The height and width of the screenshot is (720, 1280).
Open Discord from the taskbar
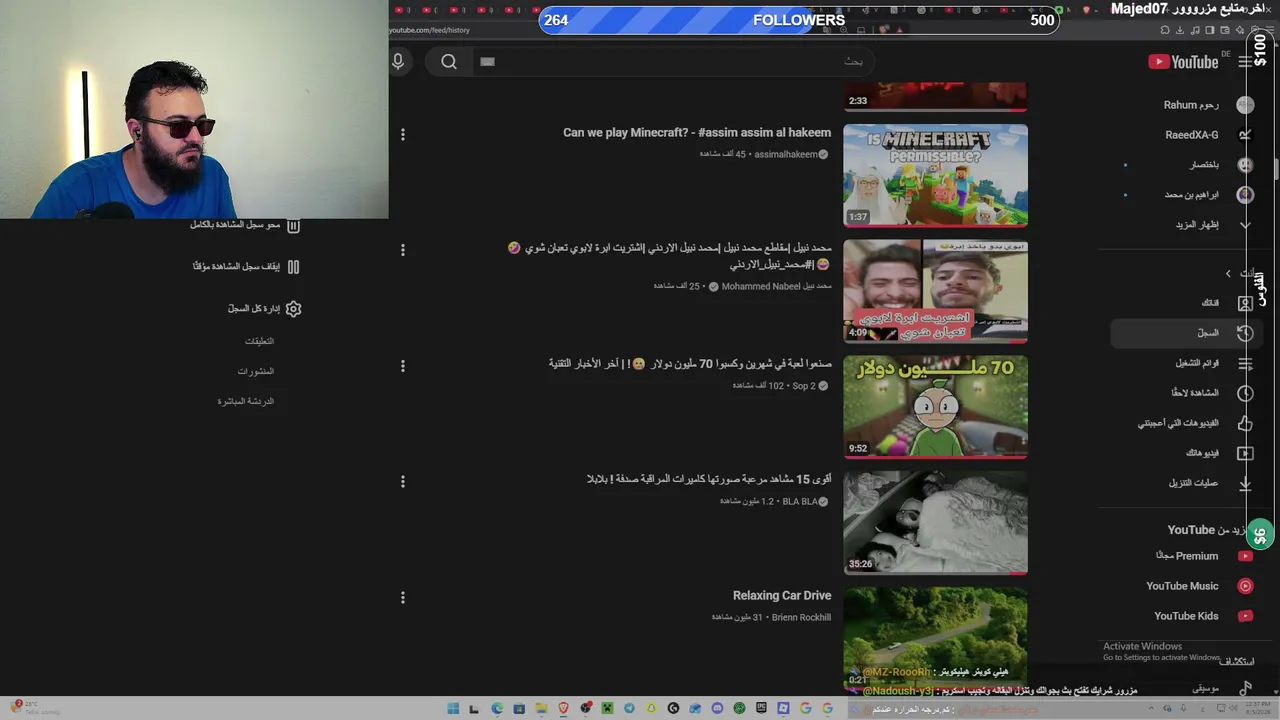pyautogui.click(x=717, y=709)
